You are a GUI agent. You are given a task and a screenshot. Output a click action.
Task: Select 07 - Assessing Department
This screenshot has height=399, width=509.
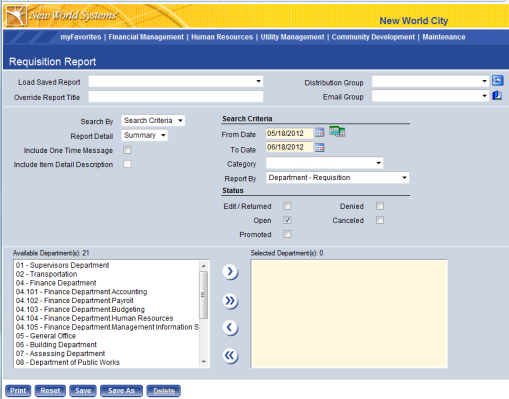click(x=60, y=354)
